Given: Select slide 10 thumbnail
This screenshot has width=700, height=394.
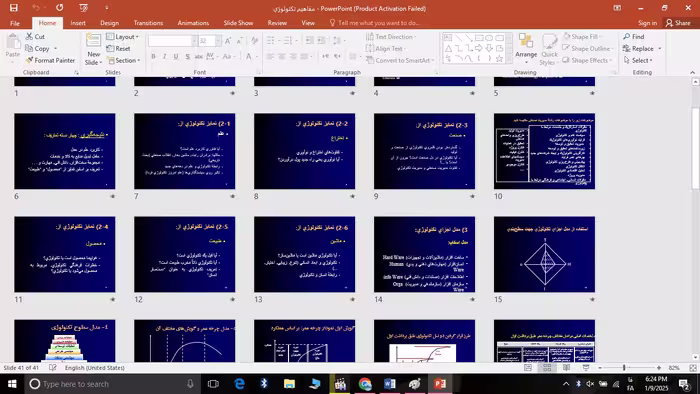Looking at the screenshot, I should (544, 151).
